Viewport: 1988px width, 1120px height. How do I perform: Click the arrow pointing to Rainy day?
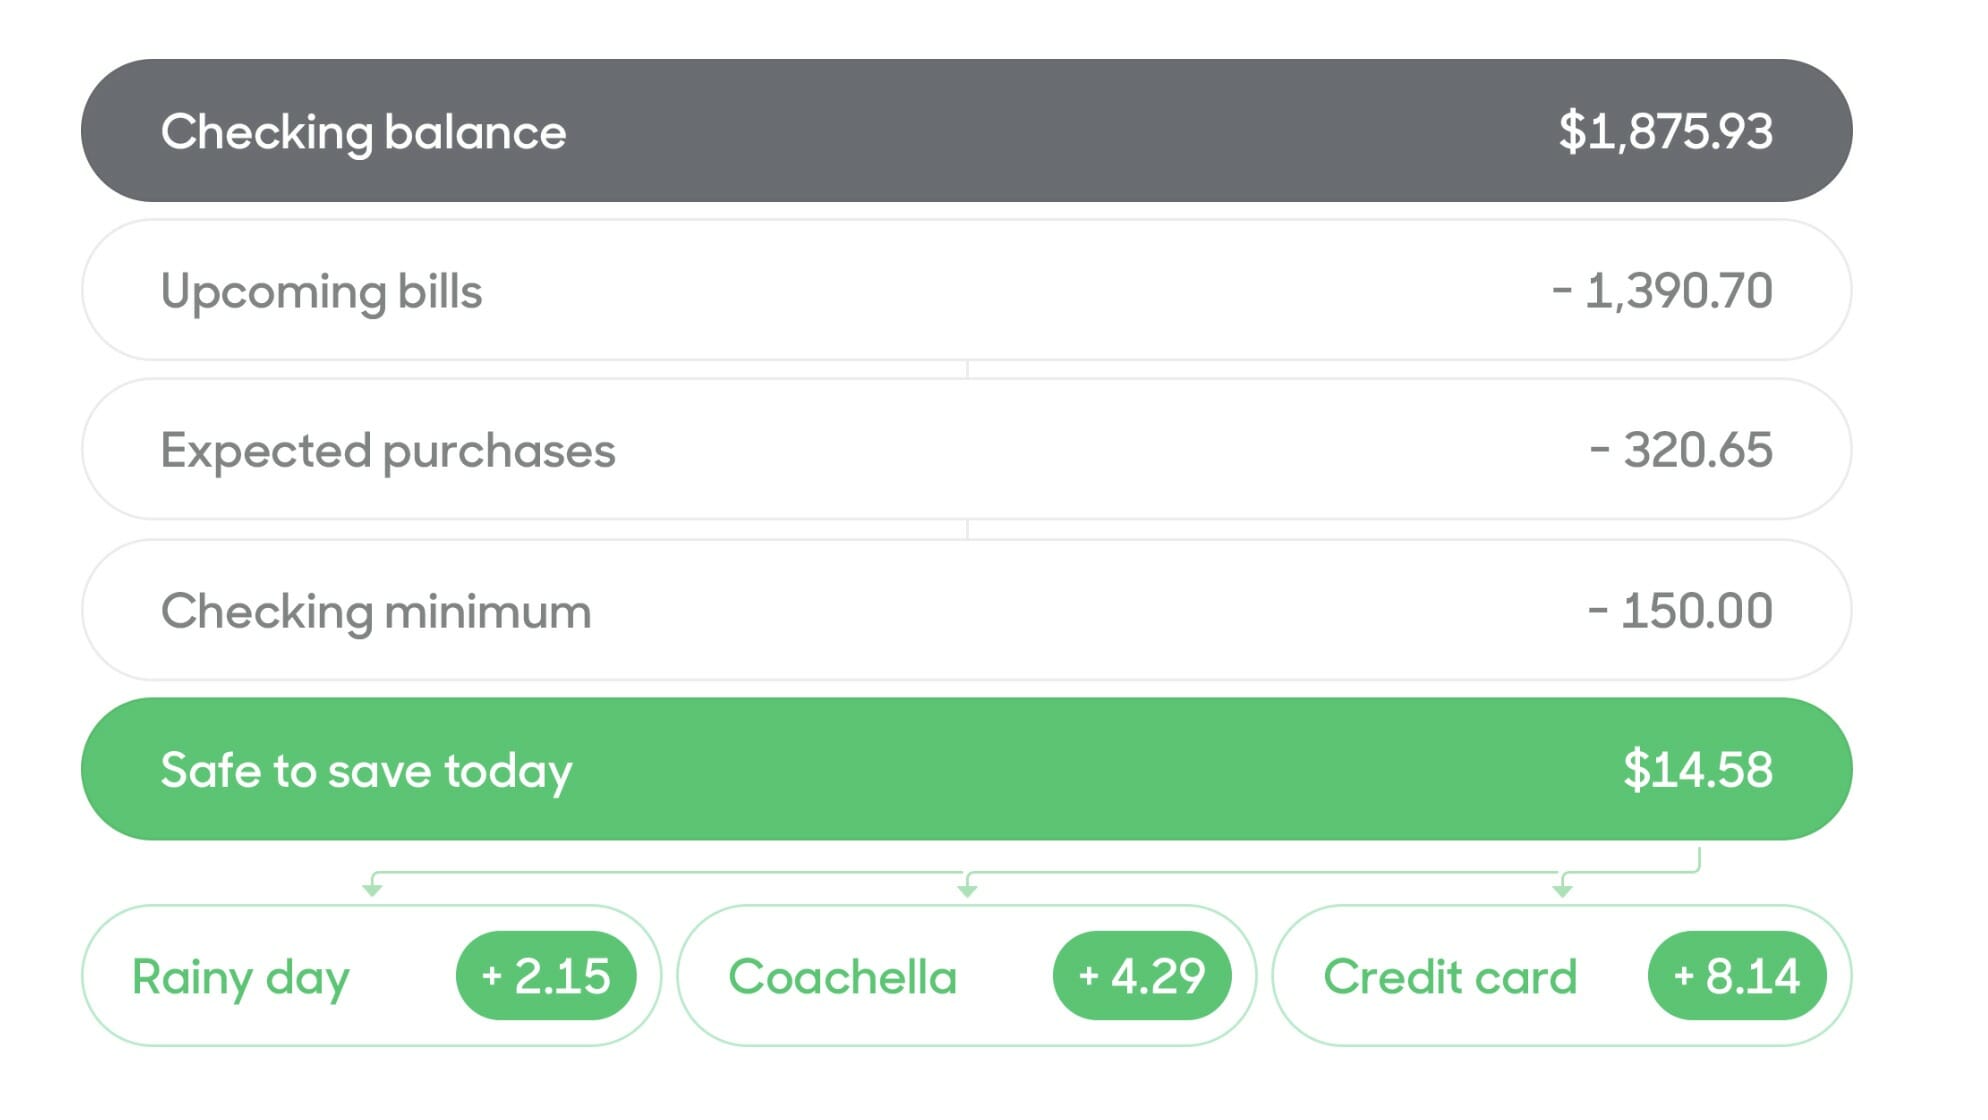tap(372, 887)
